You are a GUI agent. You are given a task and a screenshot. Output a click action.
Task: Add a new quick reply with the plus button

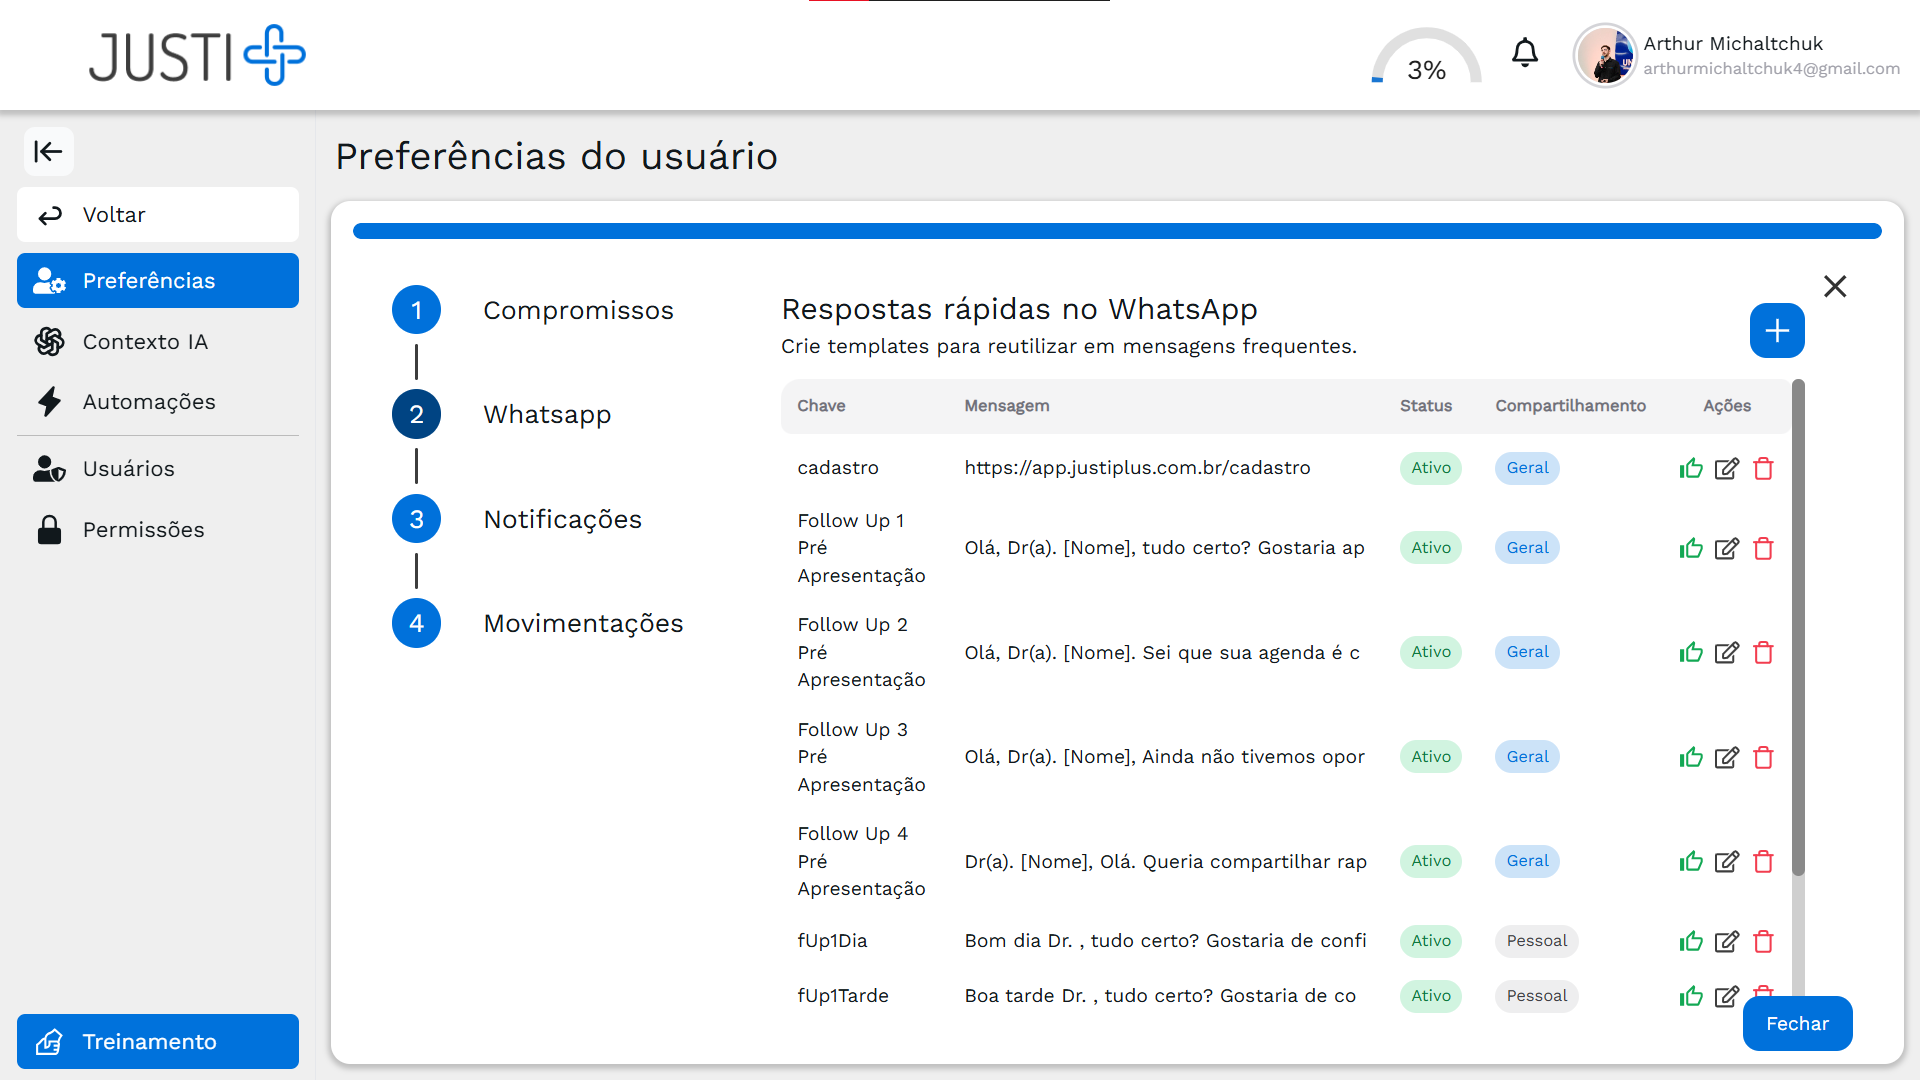click(1776, 330)
